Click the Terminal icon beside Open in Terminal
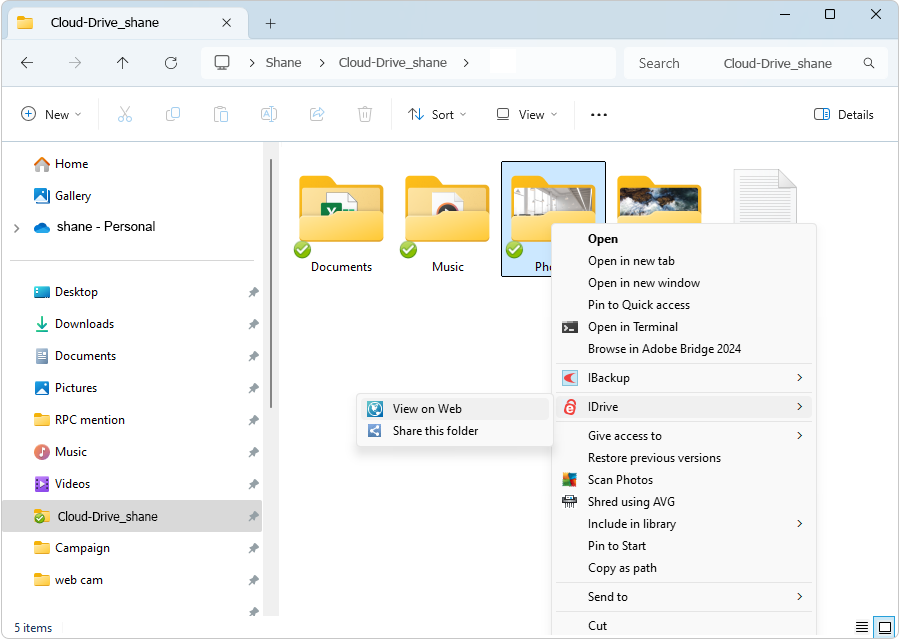 pos(569,327)
